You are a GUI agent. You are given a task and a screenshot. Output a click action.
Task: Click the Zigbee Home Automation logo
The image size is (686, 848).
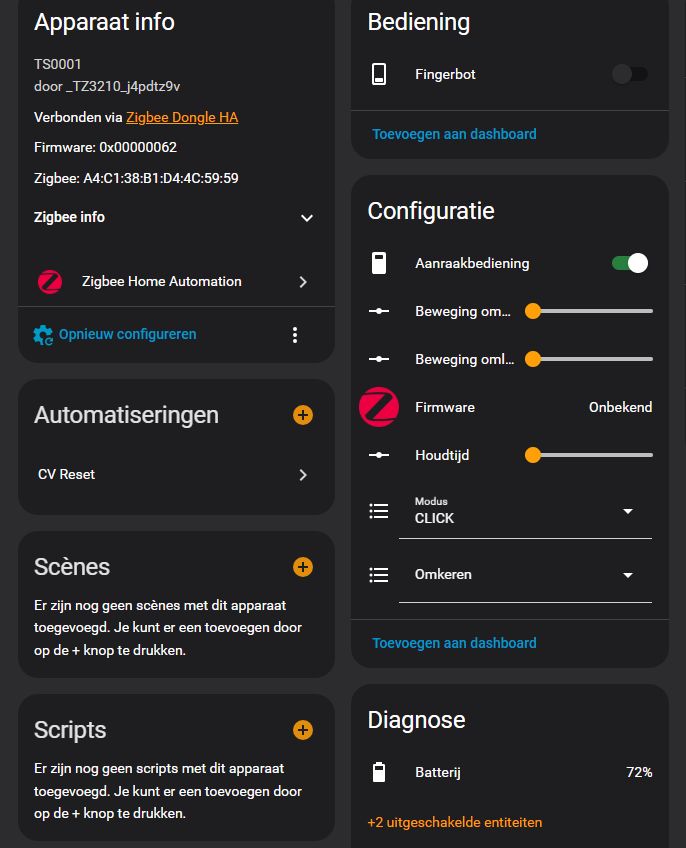tap(50, 282)
